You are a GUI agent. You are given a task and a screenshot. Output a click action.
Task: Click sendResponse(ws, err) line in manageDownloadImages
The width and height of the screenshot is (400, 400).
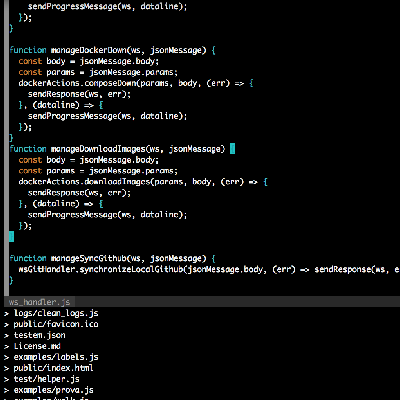click(x=79, y=193)
